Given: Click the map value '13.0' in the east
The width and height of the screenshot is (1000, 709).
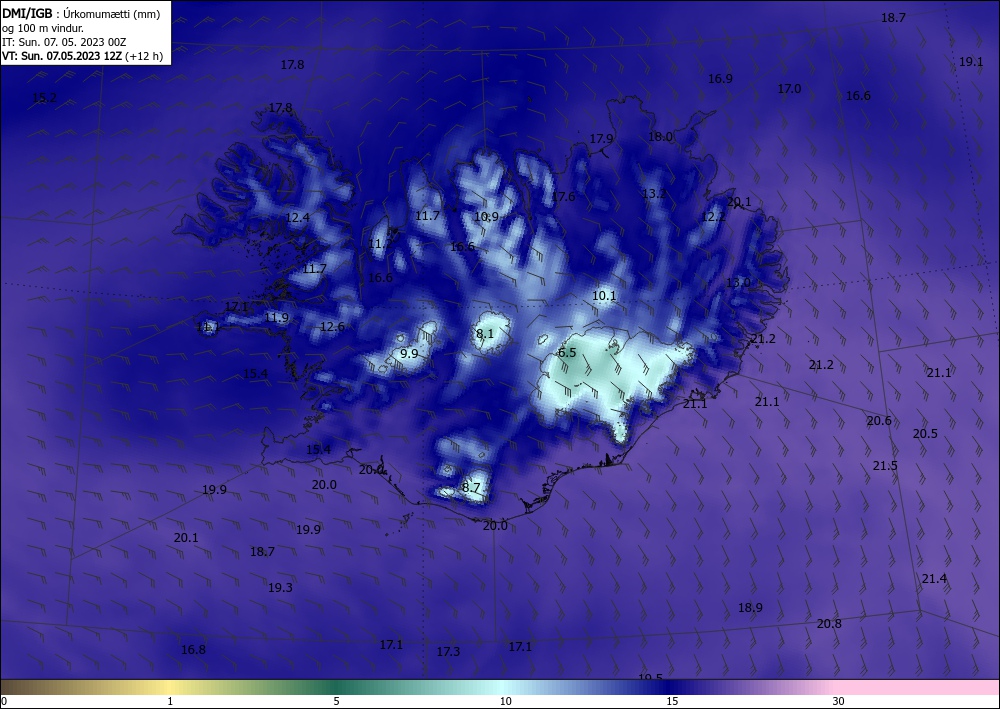Looking at the screenshot, I should pos(738,282).
